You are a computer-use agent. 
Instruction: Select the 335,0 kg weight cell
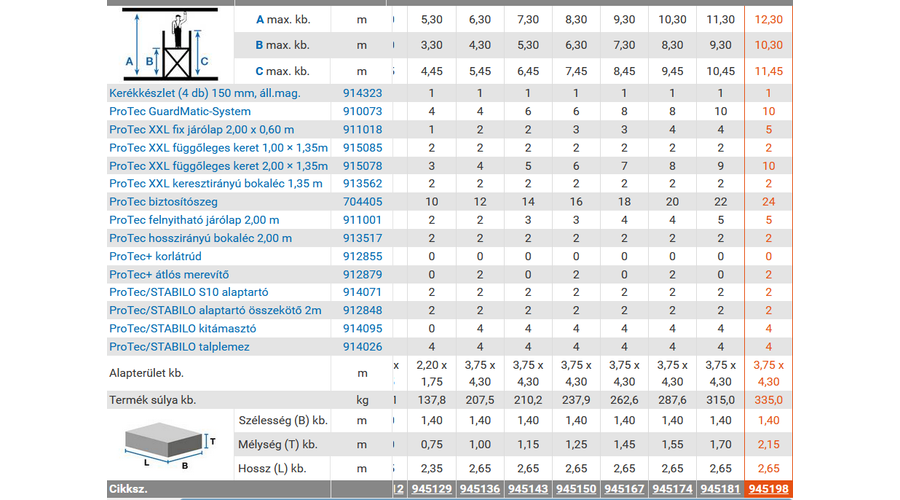coord(769,400)
